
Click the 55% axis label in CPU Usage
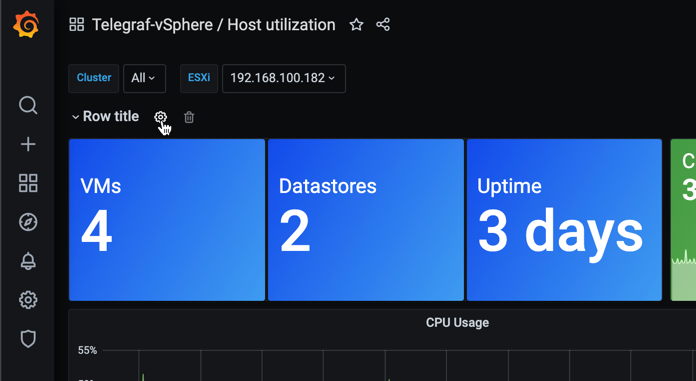coord(87,350)
